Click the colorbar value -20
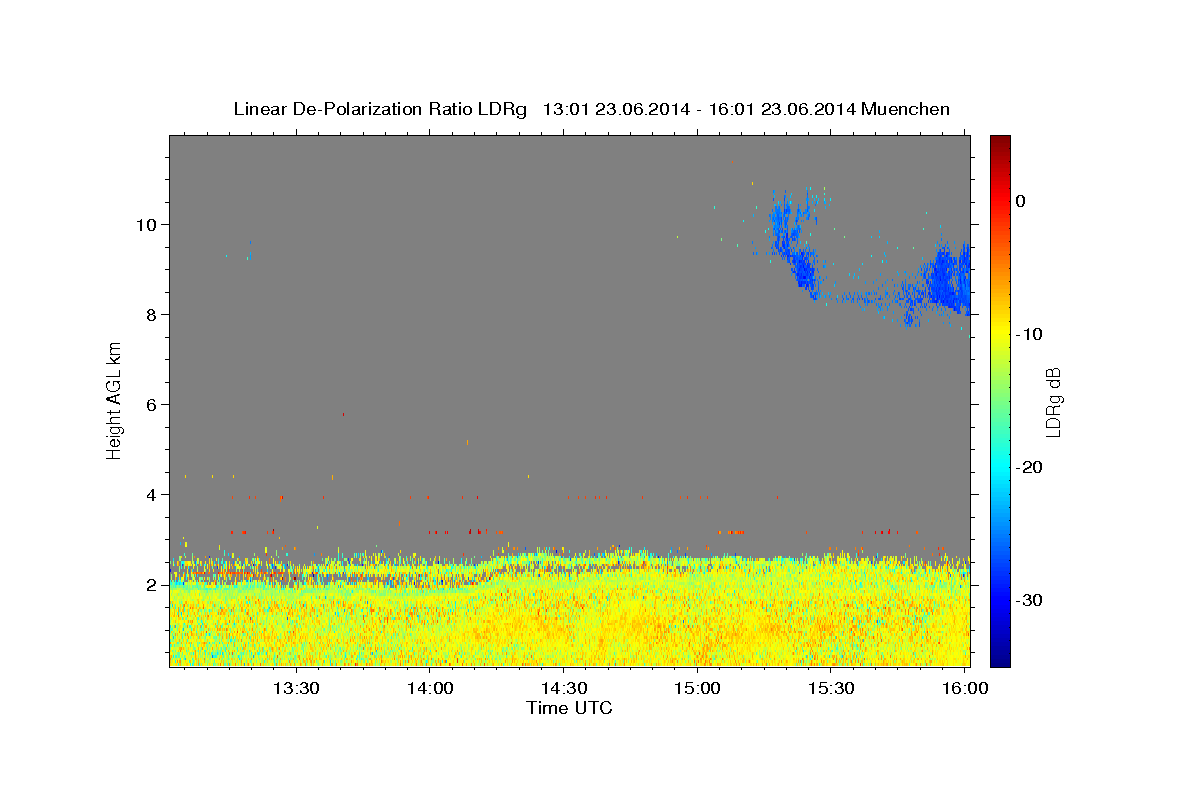Image resolution: width=1200 pixels, height=800 pixels. click(1029, 467)
